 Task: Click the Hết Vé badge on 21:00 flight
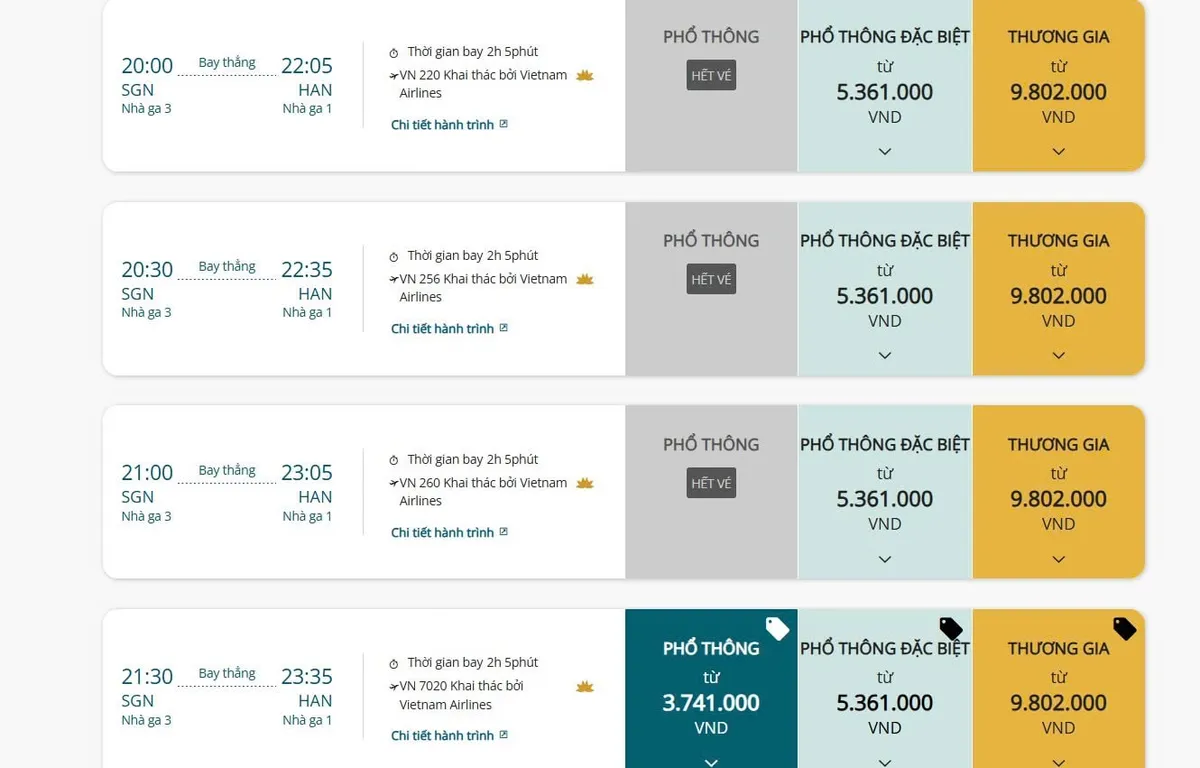(711, 484)
